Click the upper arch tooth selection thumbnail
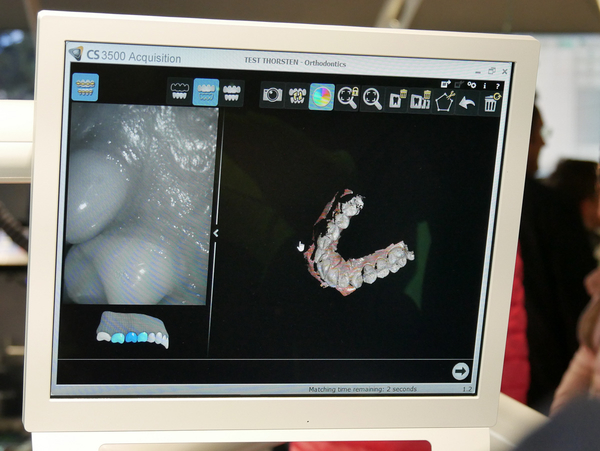Image resolution: width=600 pixels, height=451 pixels. pyautogui.click(x=133, y=329)
